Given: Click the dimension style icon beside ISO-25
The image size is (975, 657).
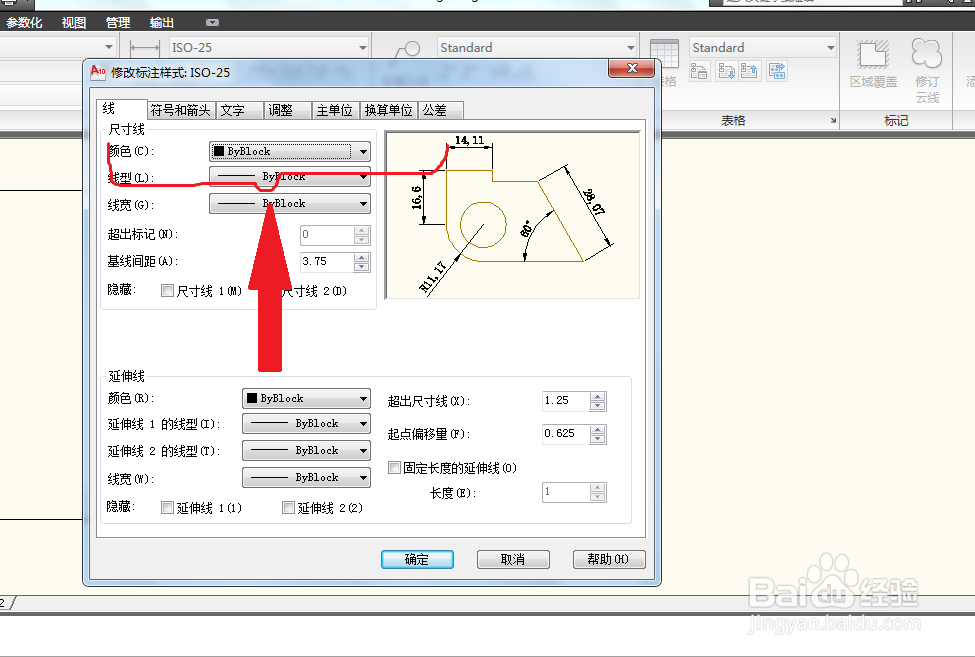Looking at the screenshot, I should click(x=144, y=48).
